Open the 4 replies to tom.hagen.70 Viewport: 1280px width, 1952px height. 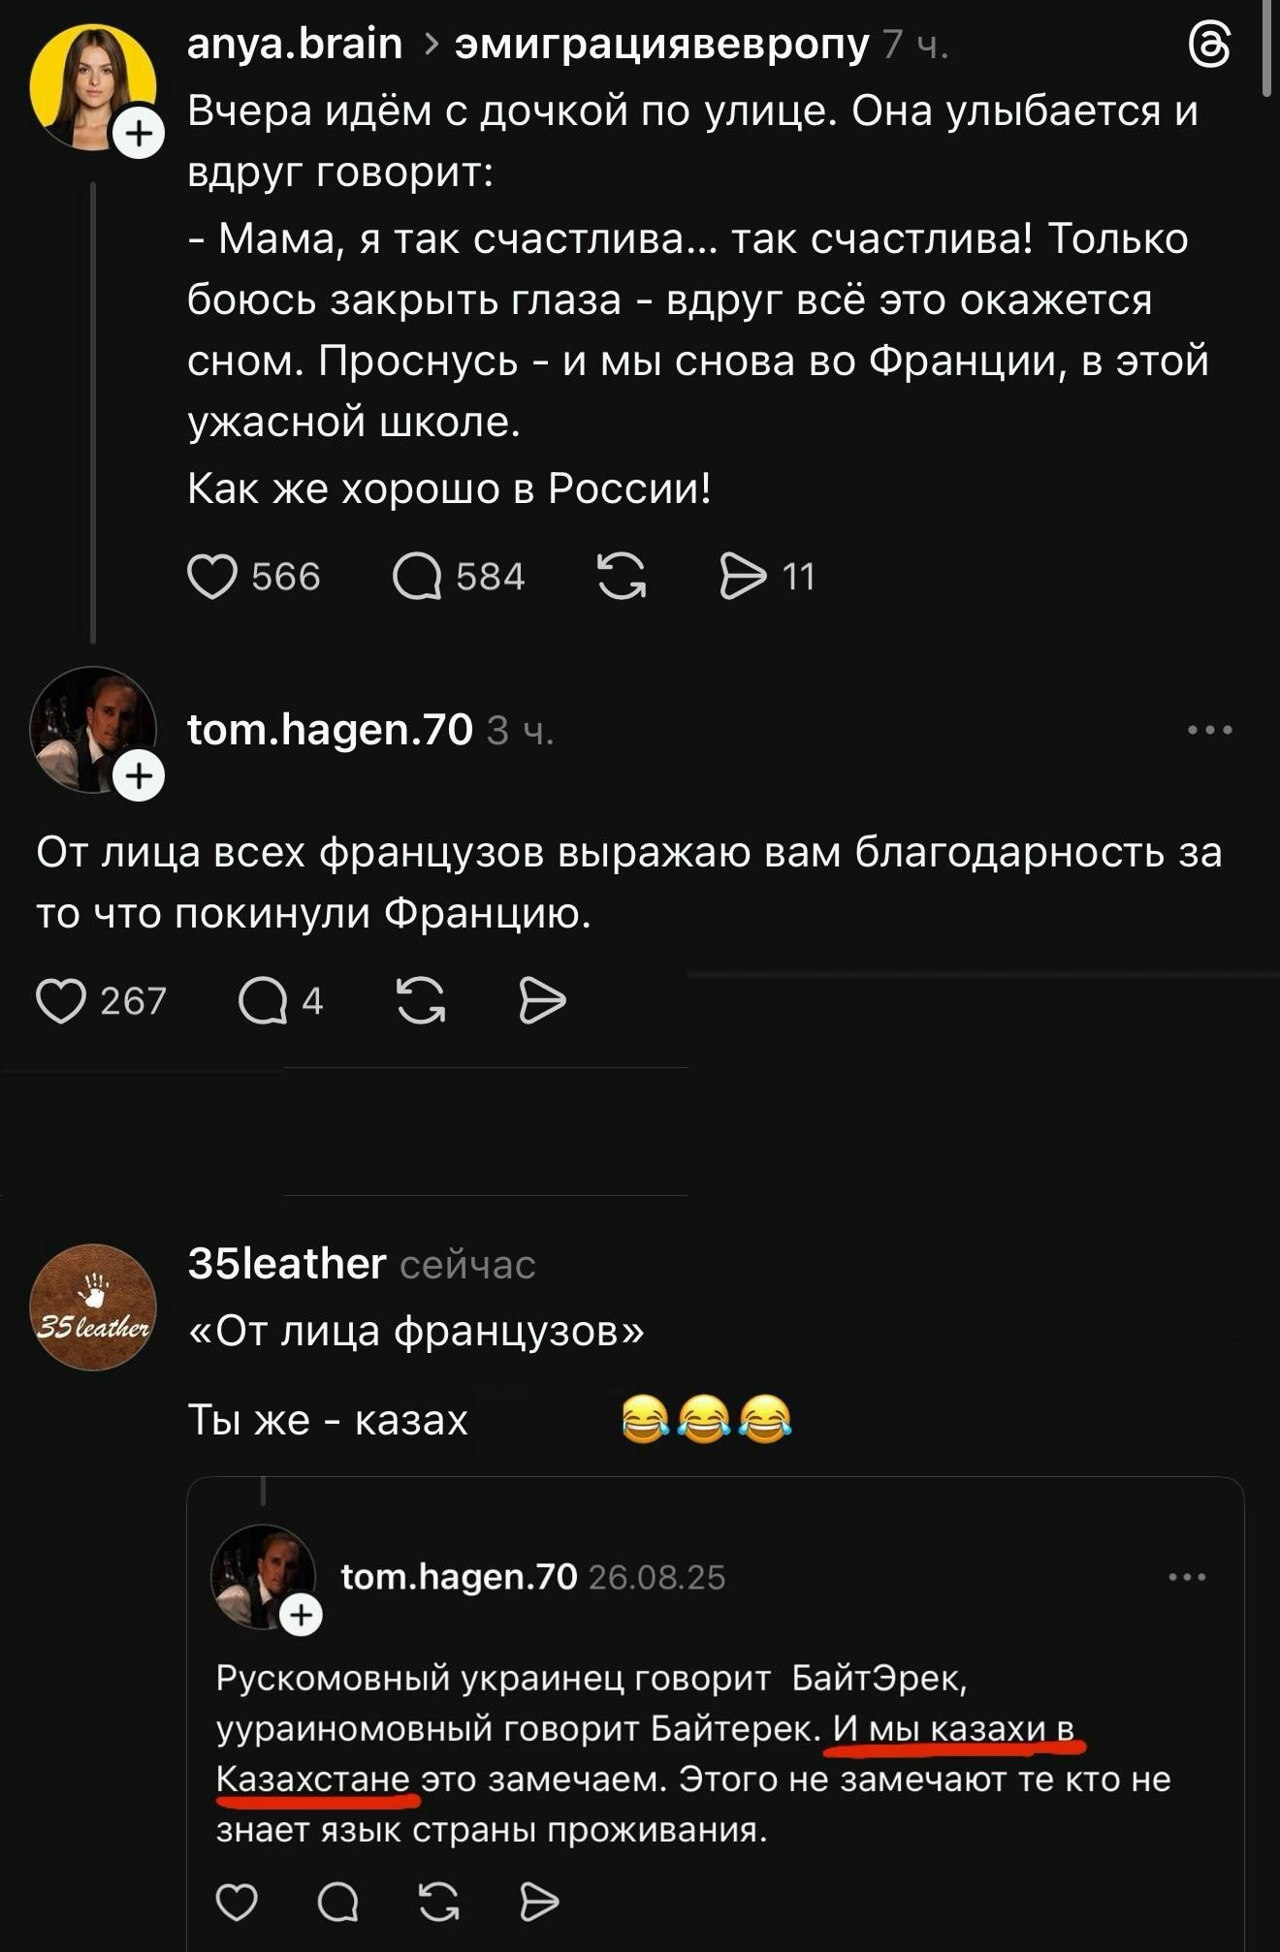click(x=263, y=1001)
